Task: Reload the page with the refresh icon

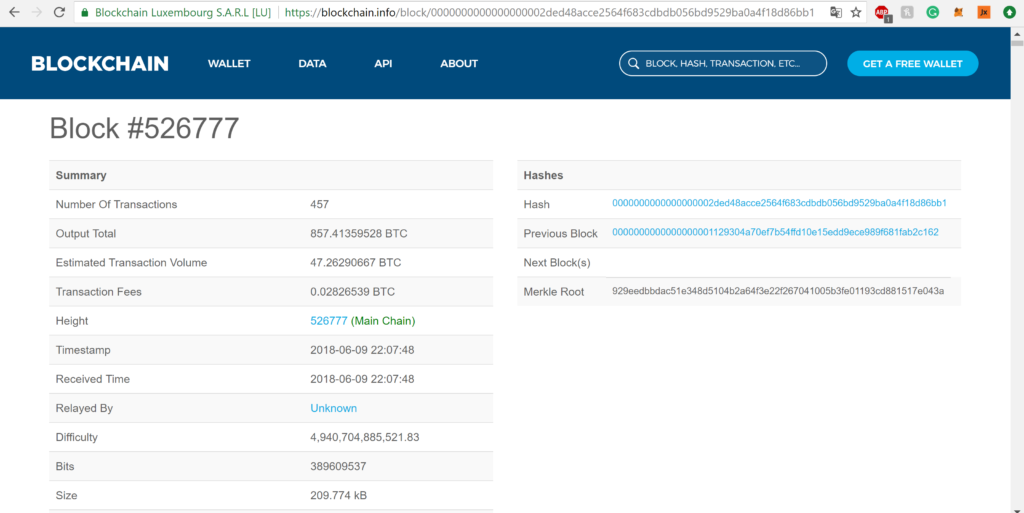Action: pos(59,13)
